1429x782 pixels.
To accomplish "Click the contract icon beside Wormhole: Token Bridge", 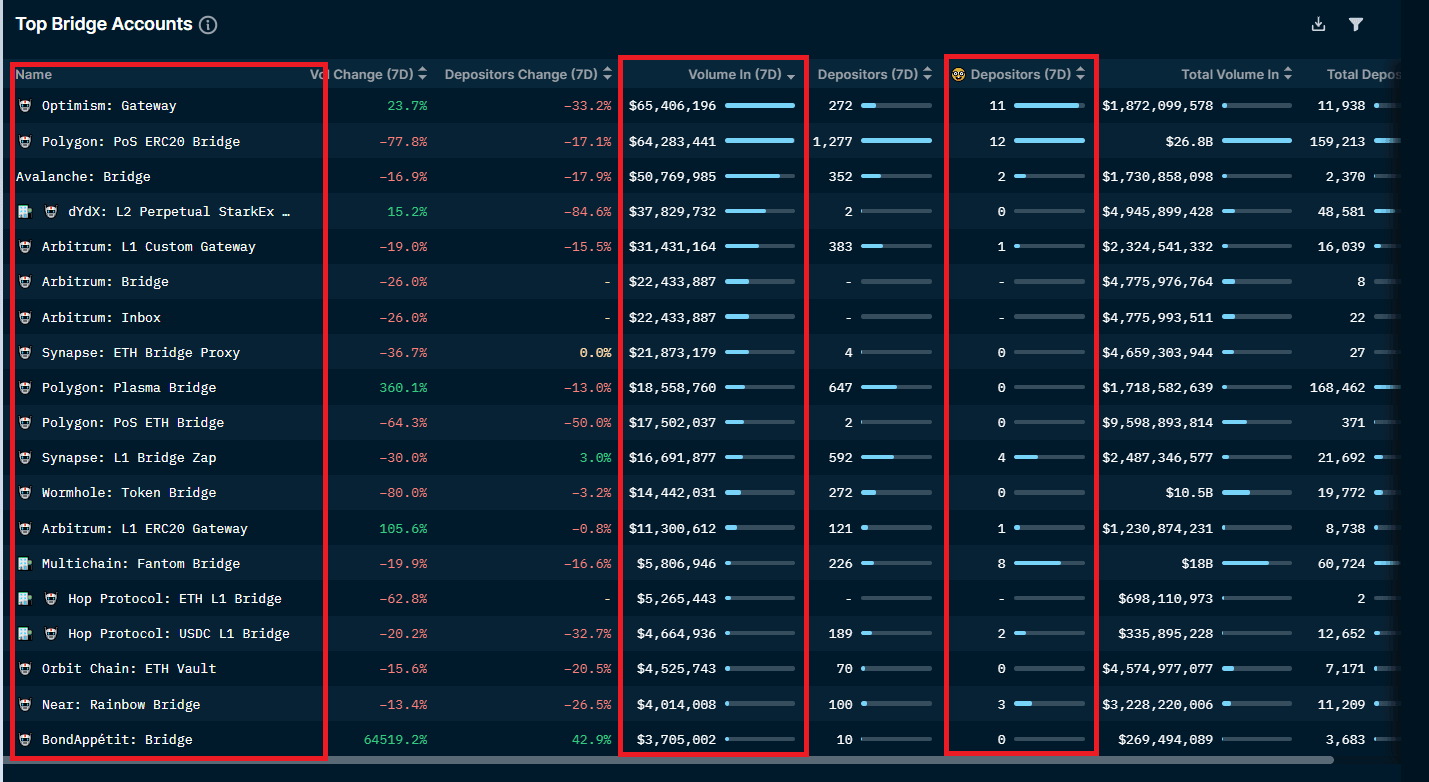I will (25, 493).
